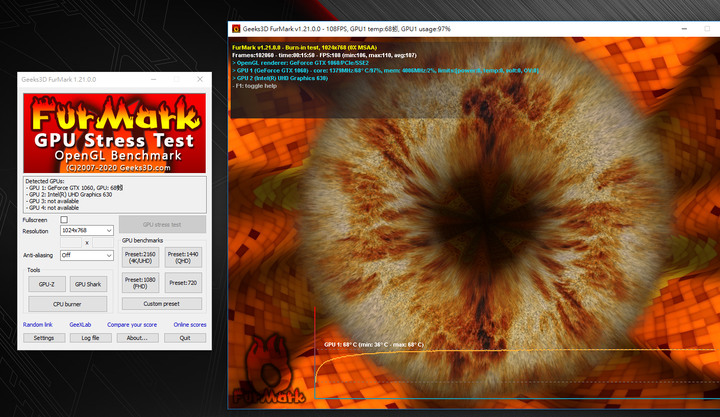The width and height of the screenshot is (720, 417).
Task: Open the Compare your score link
Action: click(132, 325)
